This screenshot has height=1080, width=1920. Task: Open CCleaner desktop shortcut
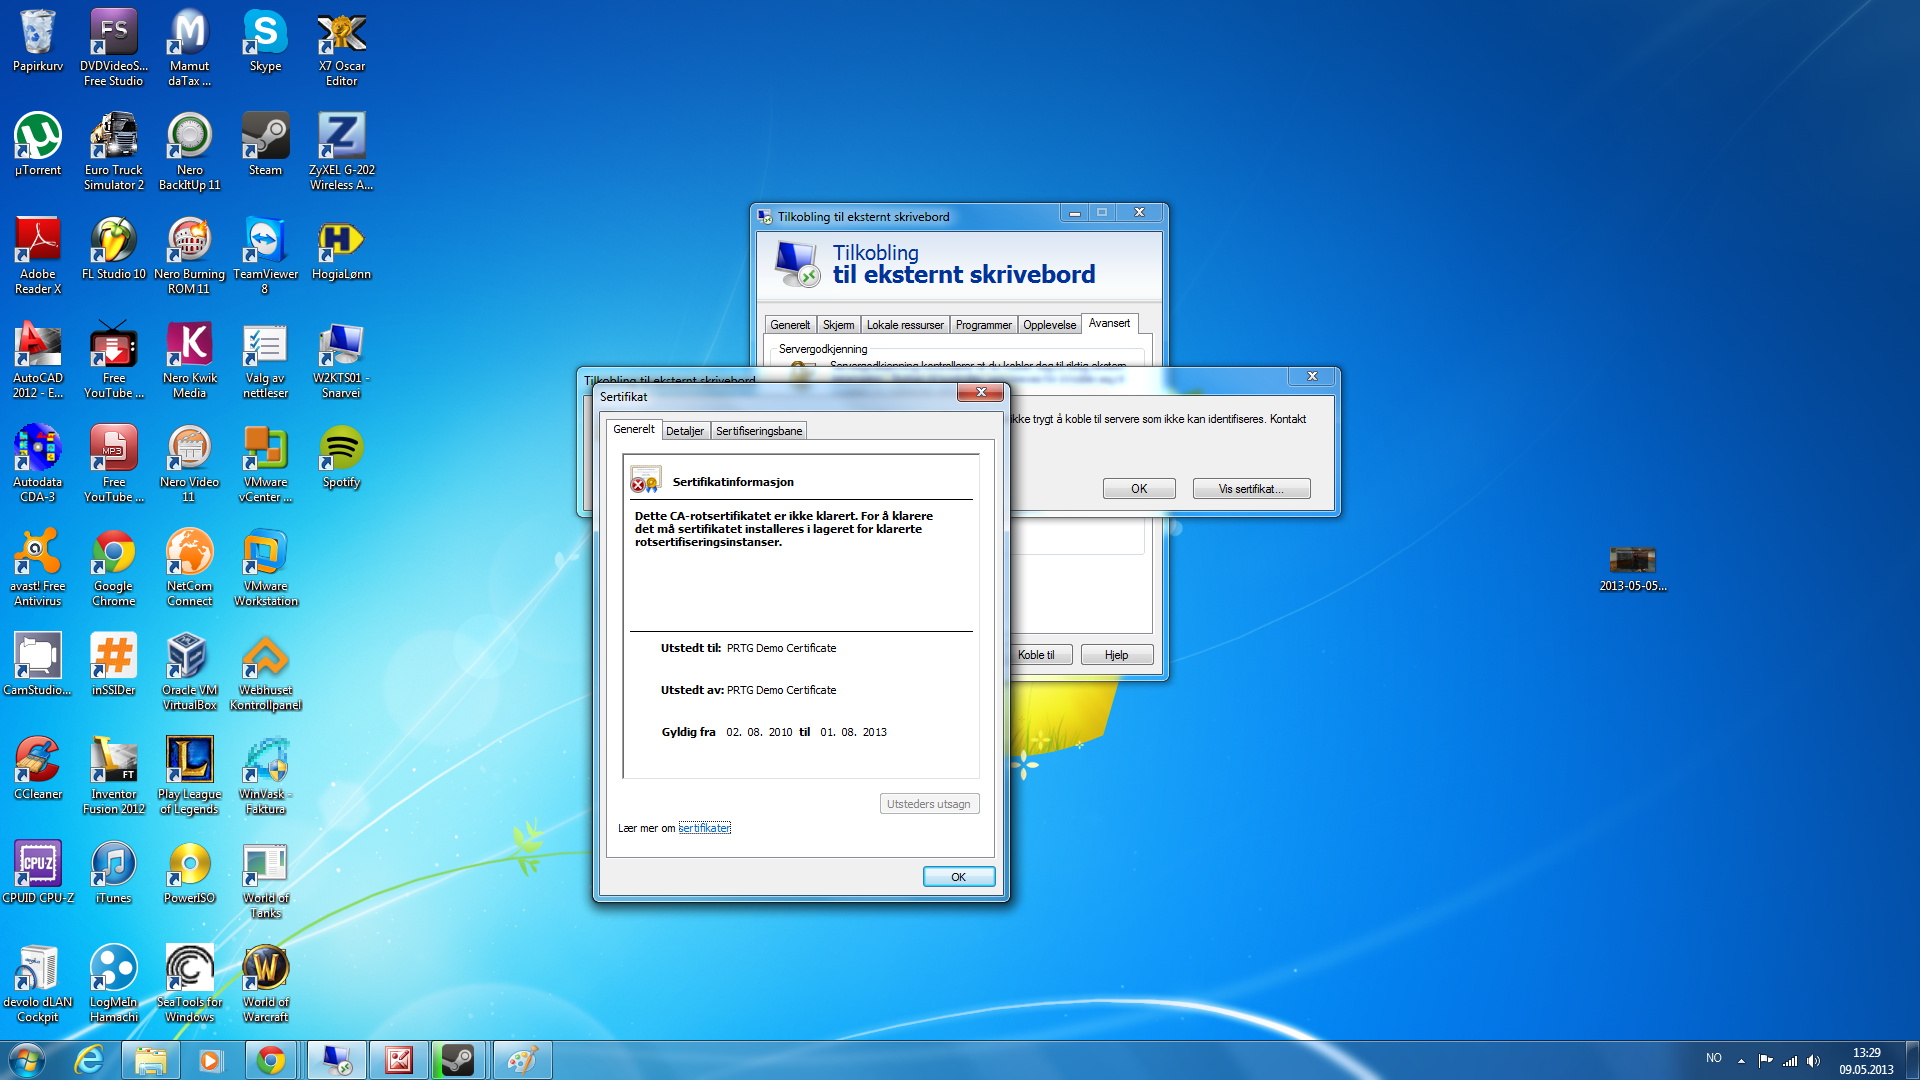click(38, 769)
